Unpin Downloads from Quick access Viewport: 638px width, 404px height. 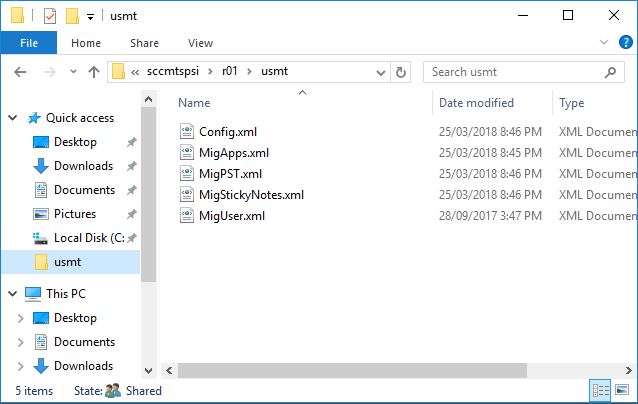point(132,166)
